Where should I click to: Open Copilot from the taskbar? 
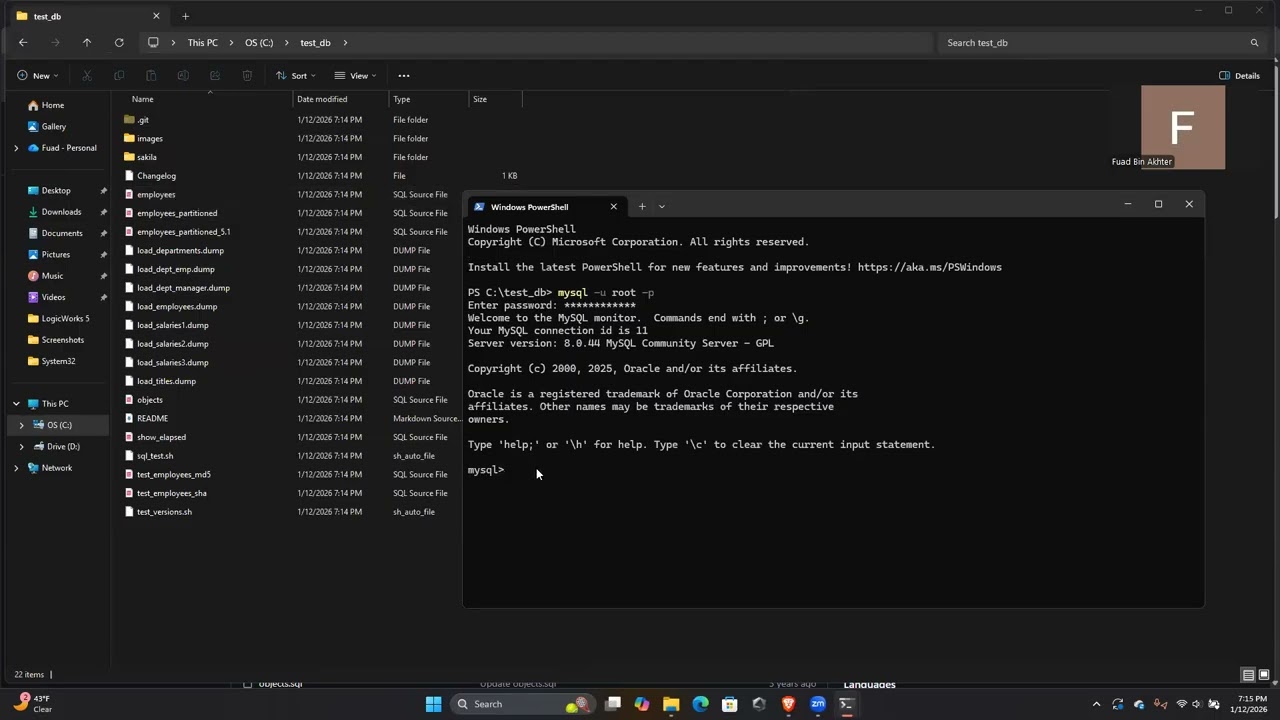point(642,704)
